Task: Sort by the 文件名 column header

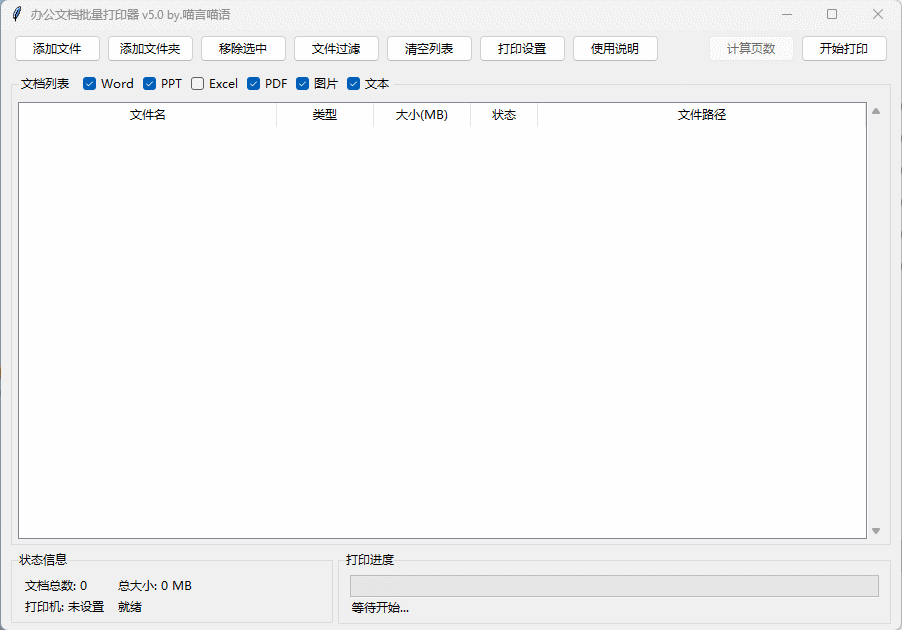Action: coord(148,115)
